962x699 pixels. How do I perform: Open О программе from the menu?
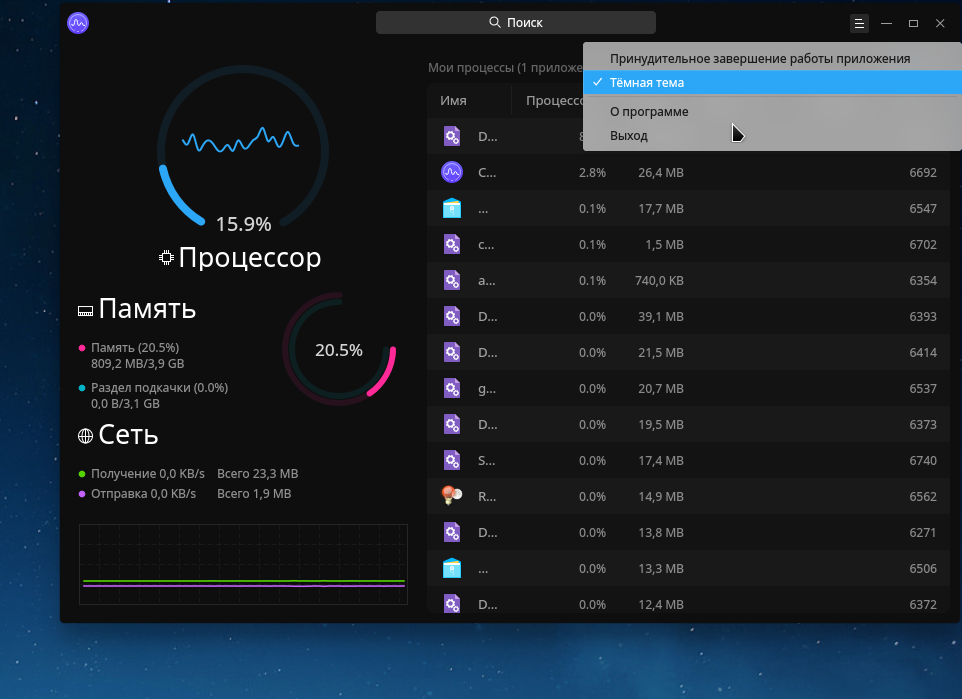coord(772,112)
